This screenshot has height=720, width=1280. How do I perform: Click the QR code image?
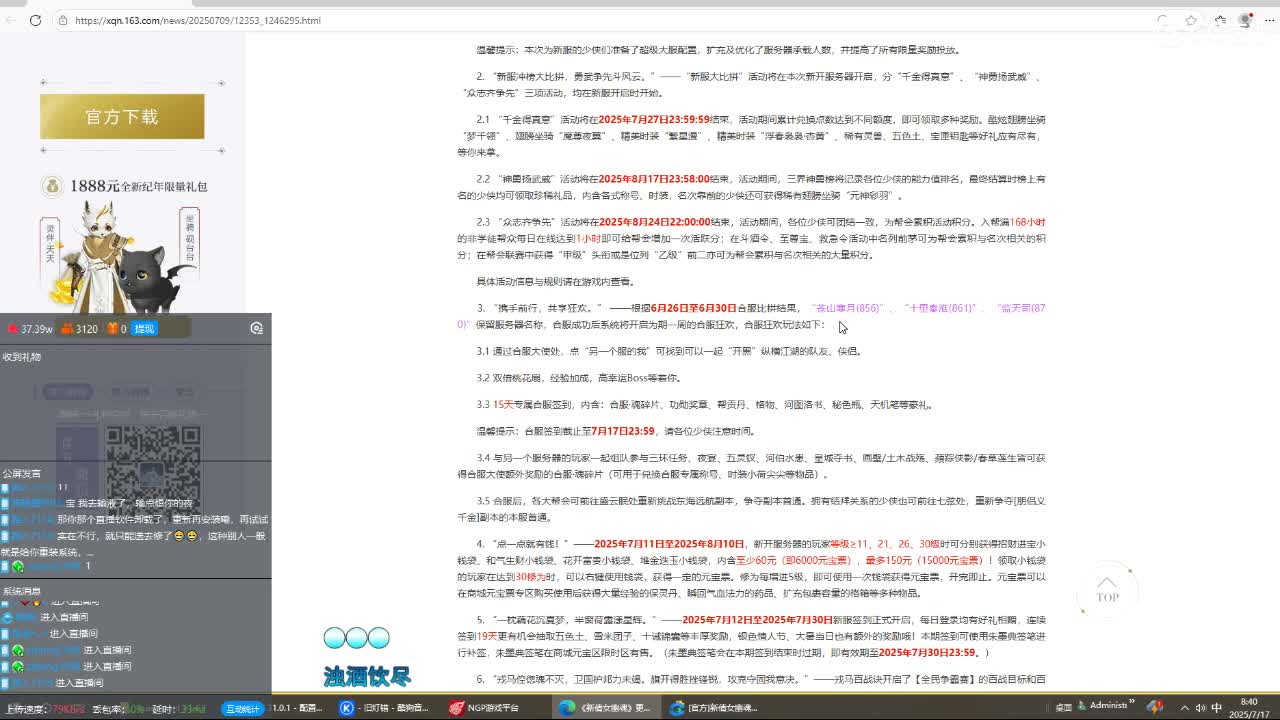[153, 462]
